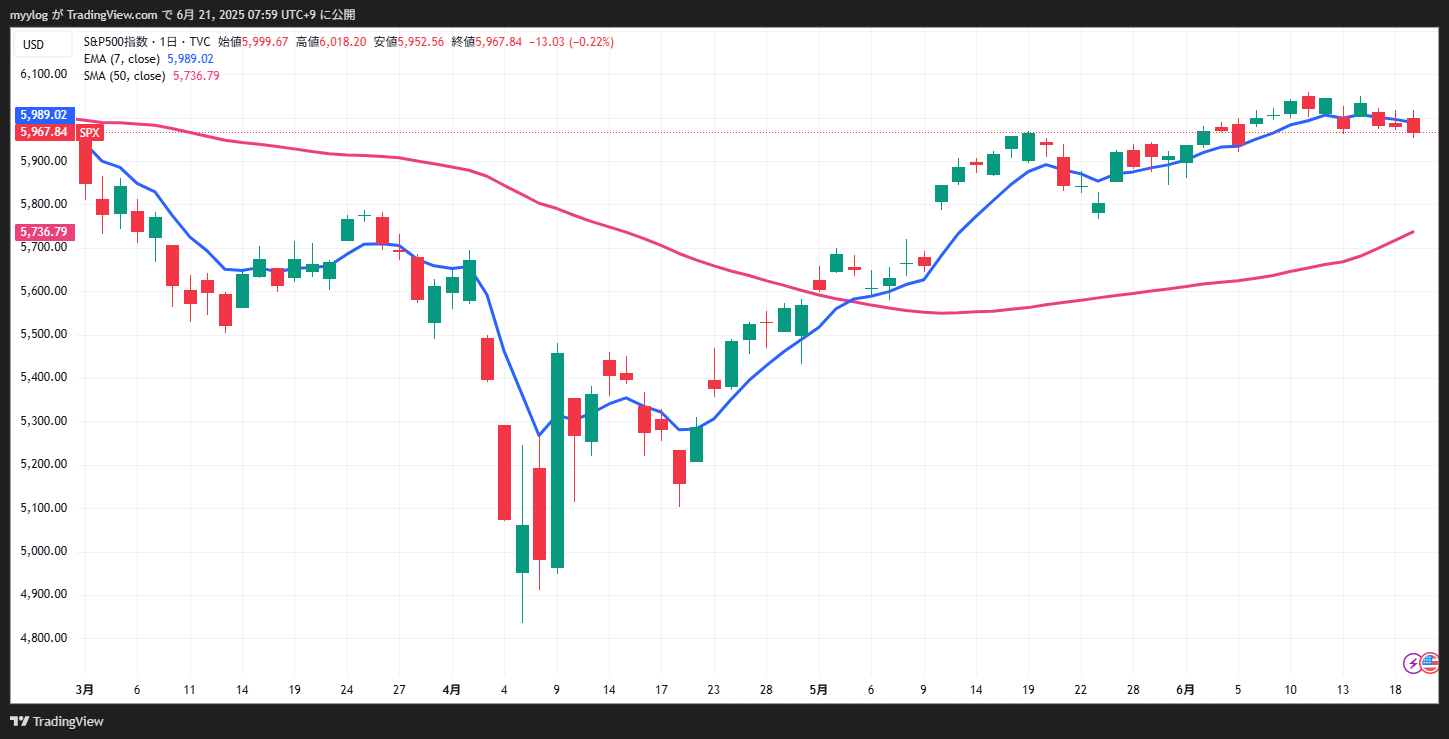Click the 11 date axis label
Viewport: 1449px width, 739px height.
tap(189, 690)
